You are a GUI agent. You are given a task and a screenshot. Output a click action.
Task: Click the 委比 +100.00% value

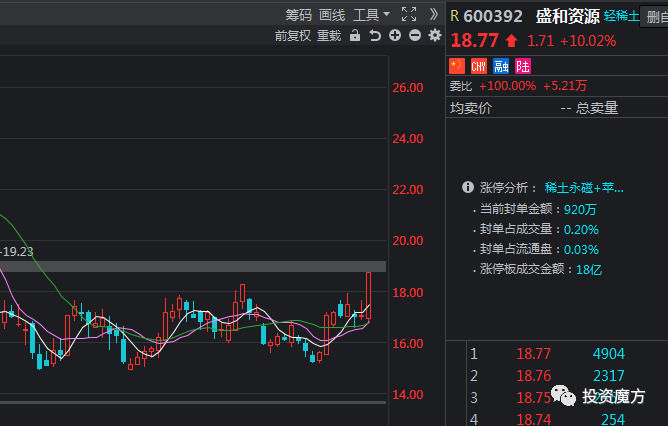(x=507, y=86)
